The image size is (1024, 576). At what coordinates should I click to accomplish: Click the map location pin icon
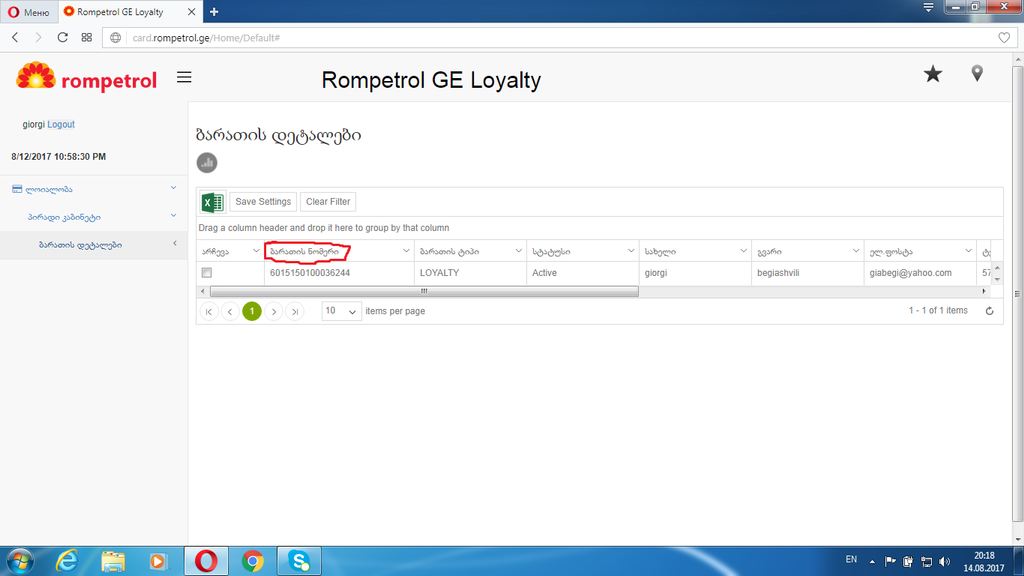click(x=977, y=73)
